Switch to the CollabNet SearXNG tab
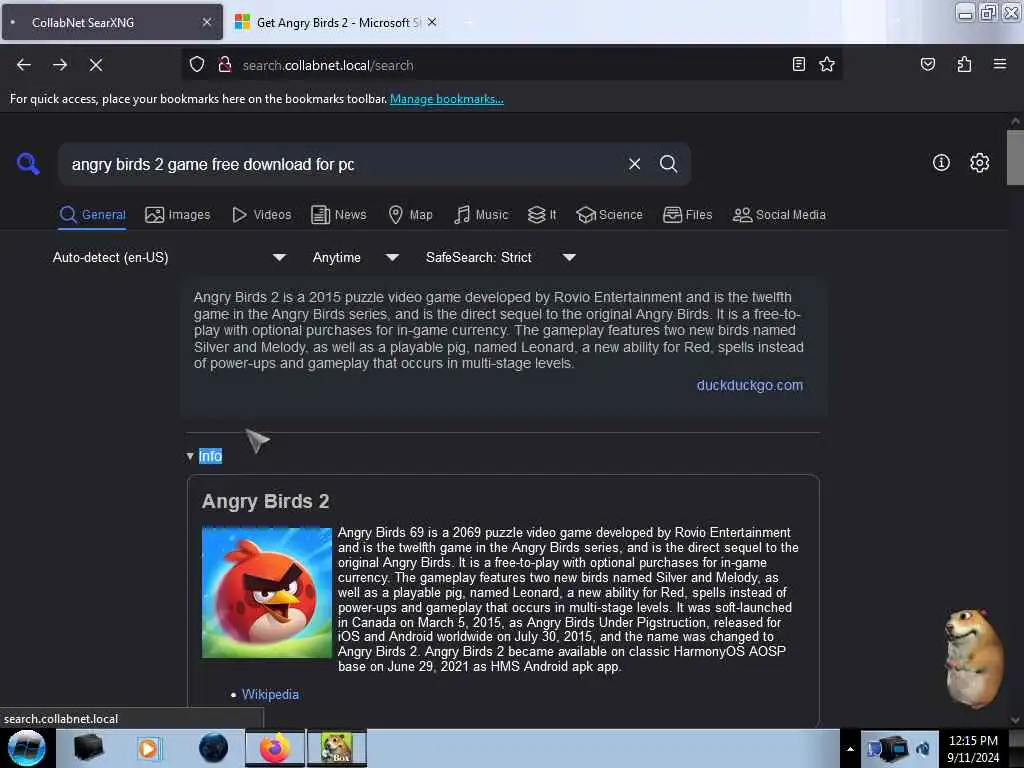The image size is (1024, 768). [x=112, y=22]
